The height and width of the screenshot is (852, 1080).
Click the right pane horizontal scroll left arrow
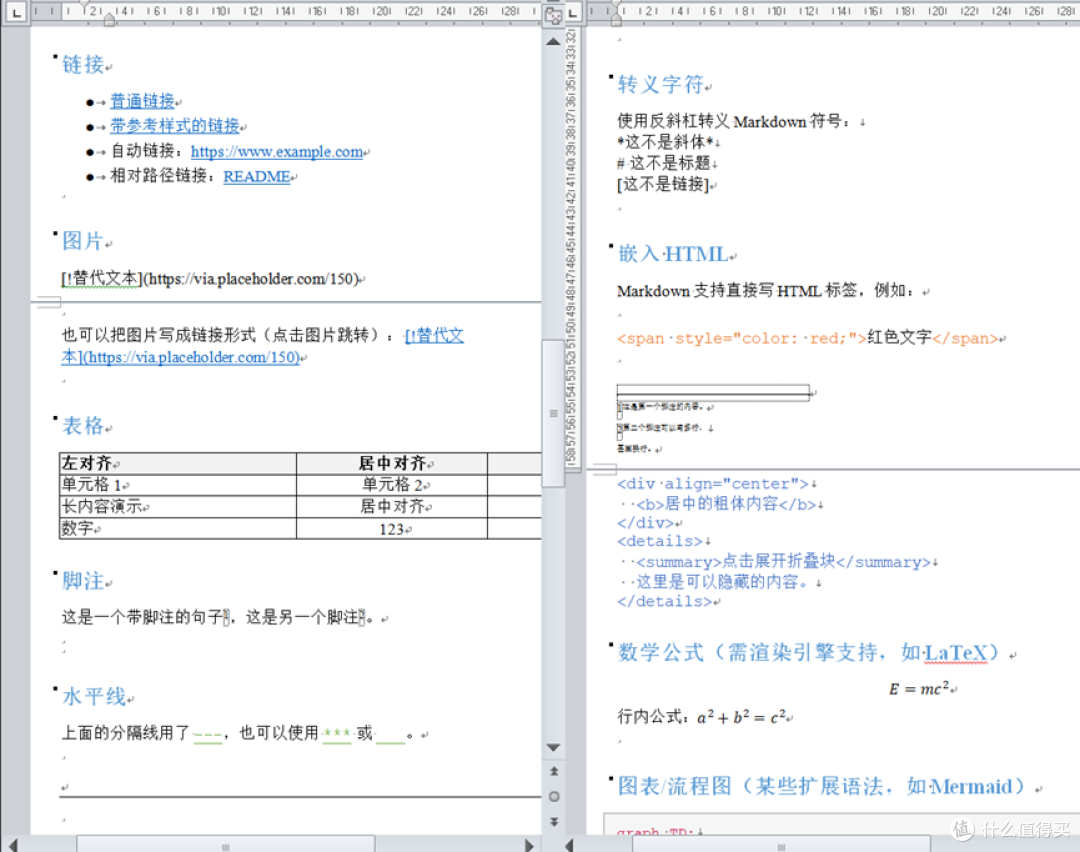tap(570, 844)
